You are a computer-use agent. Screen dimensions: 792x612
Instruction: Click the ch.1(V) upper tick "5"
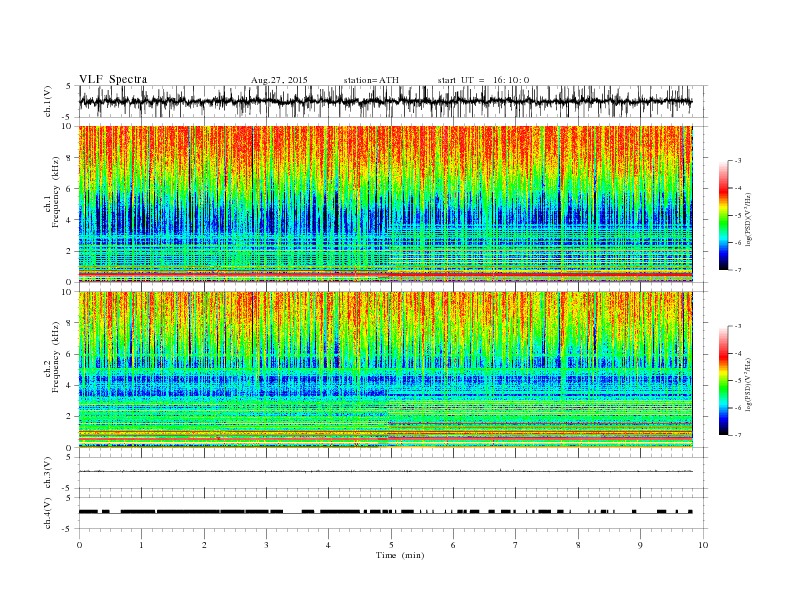click(x=69, y=86)
